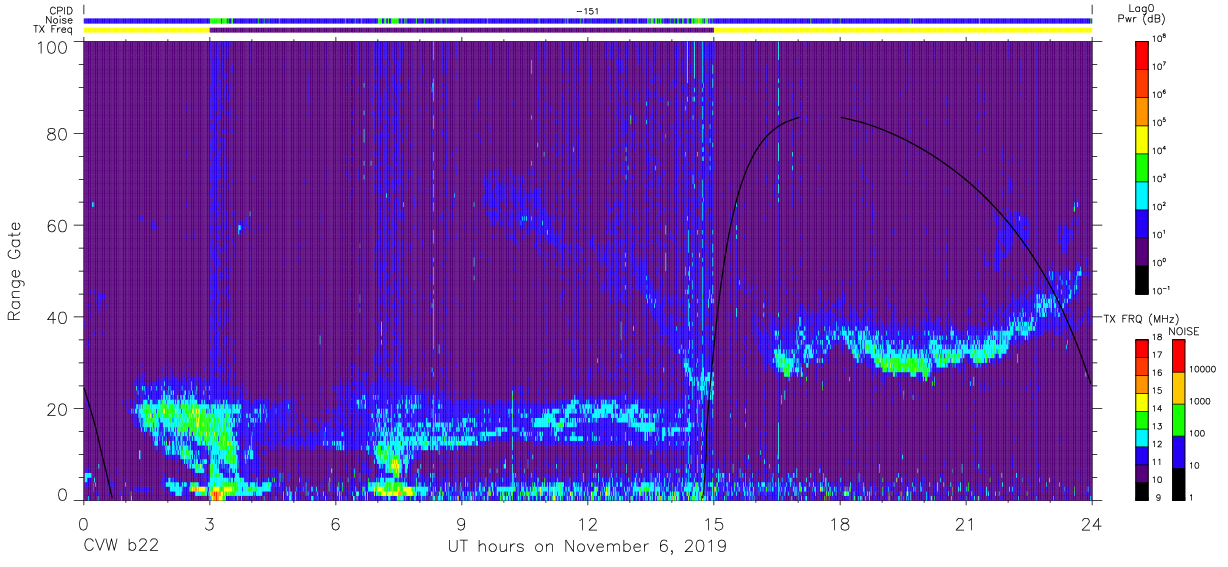
Task: Click the -151 CPID value
Action: (x=587, y=11)
